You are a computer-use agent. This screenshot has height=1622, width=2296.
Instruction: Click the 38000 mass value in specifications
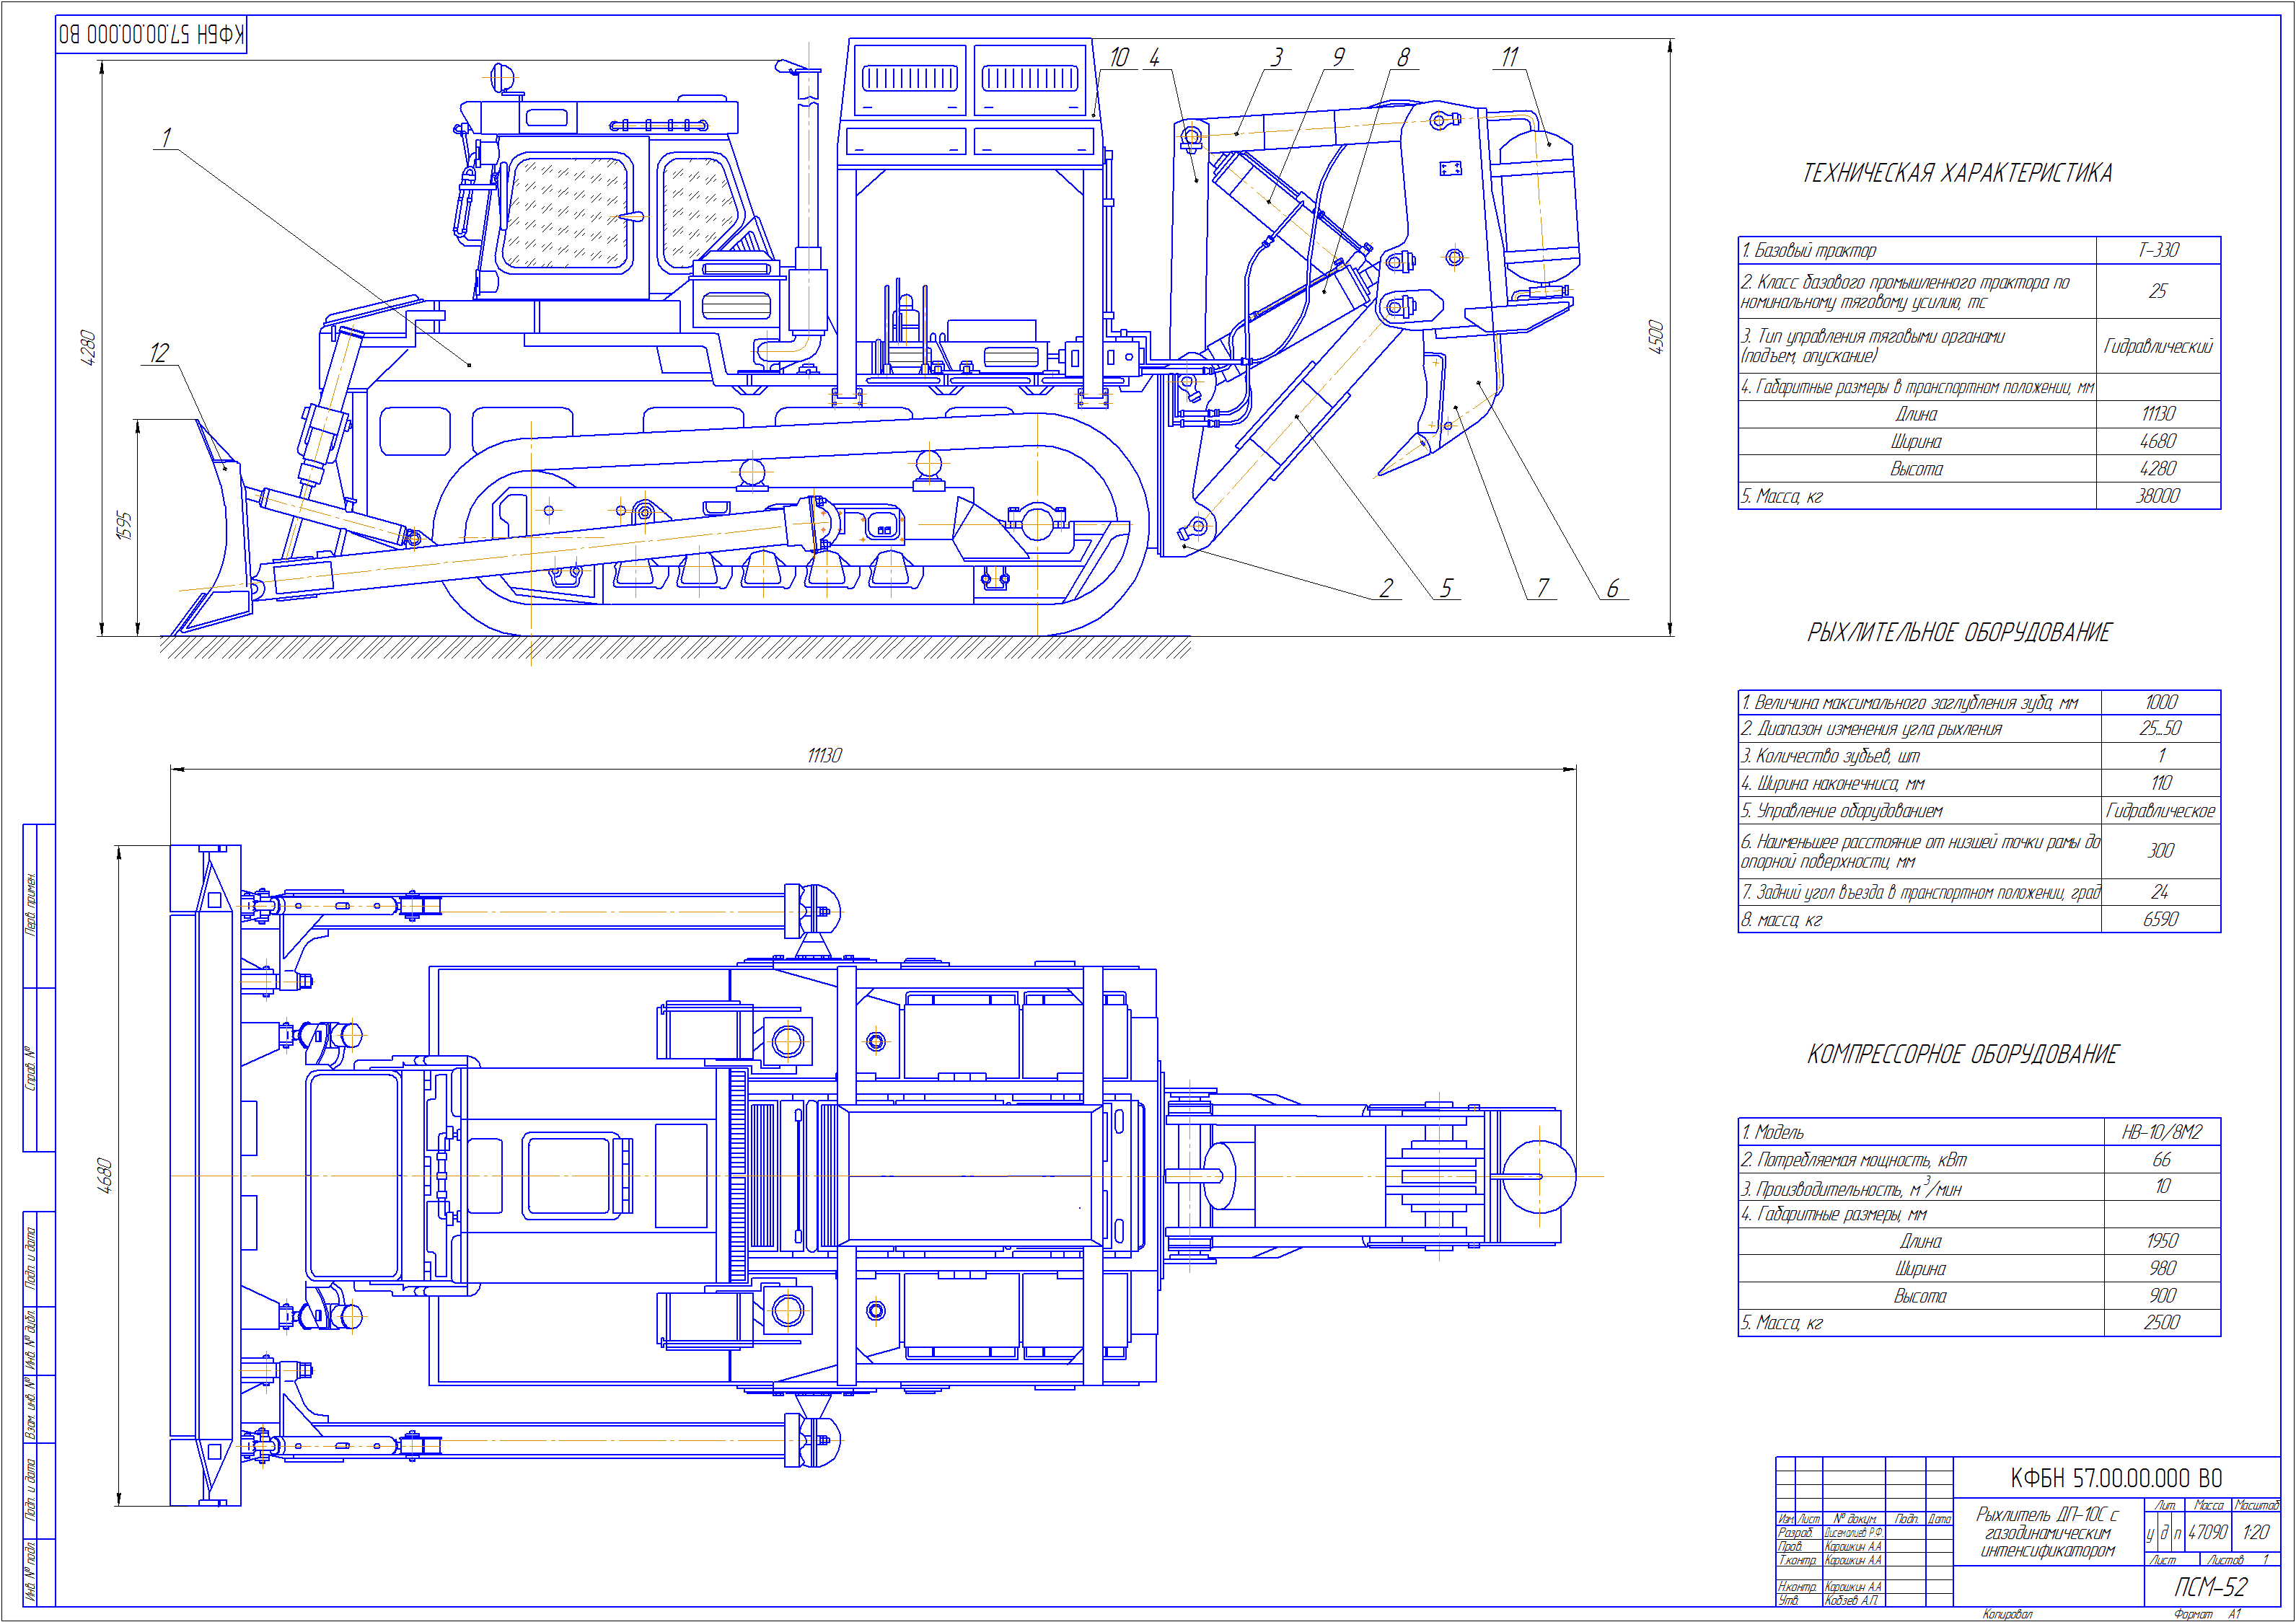[x=2158, y=496]
